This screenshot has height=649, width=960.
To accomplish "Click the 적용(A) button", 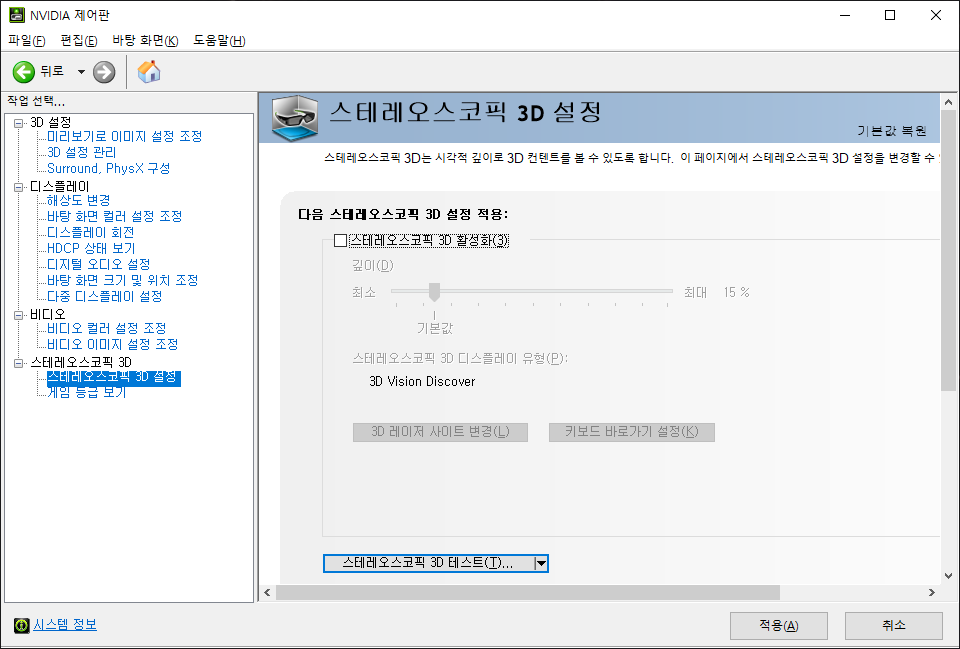I will tap(779, 625).
